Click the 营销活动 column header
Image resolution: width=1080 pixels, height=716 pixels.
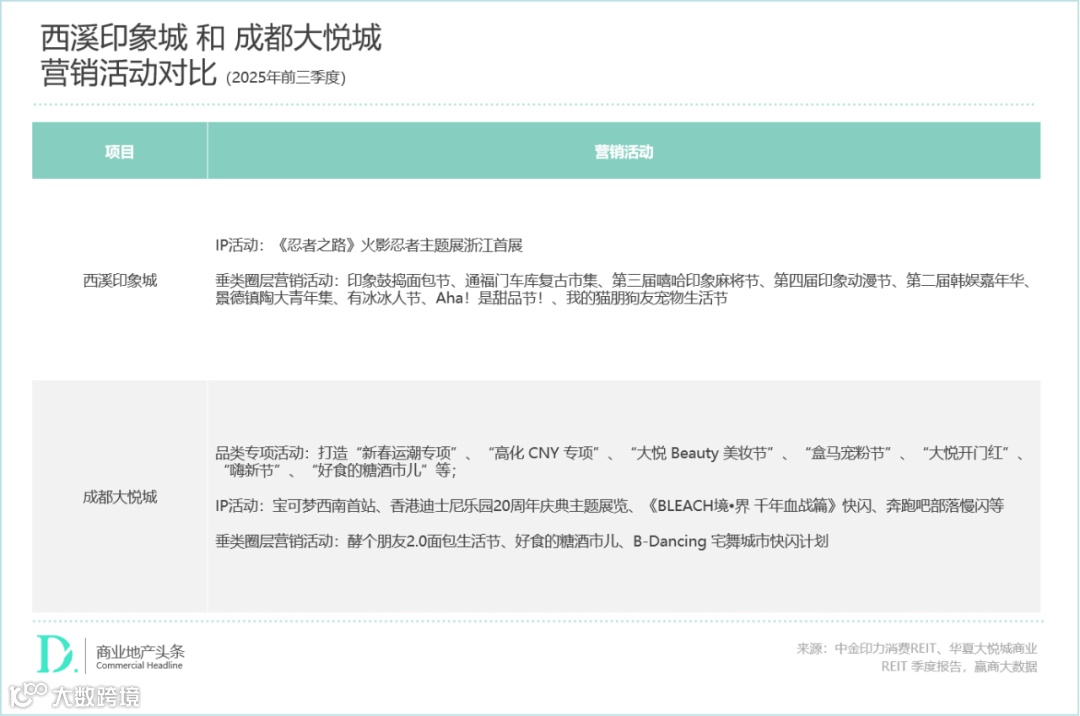[623, 151]
